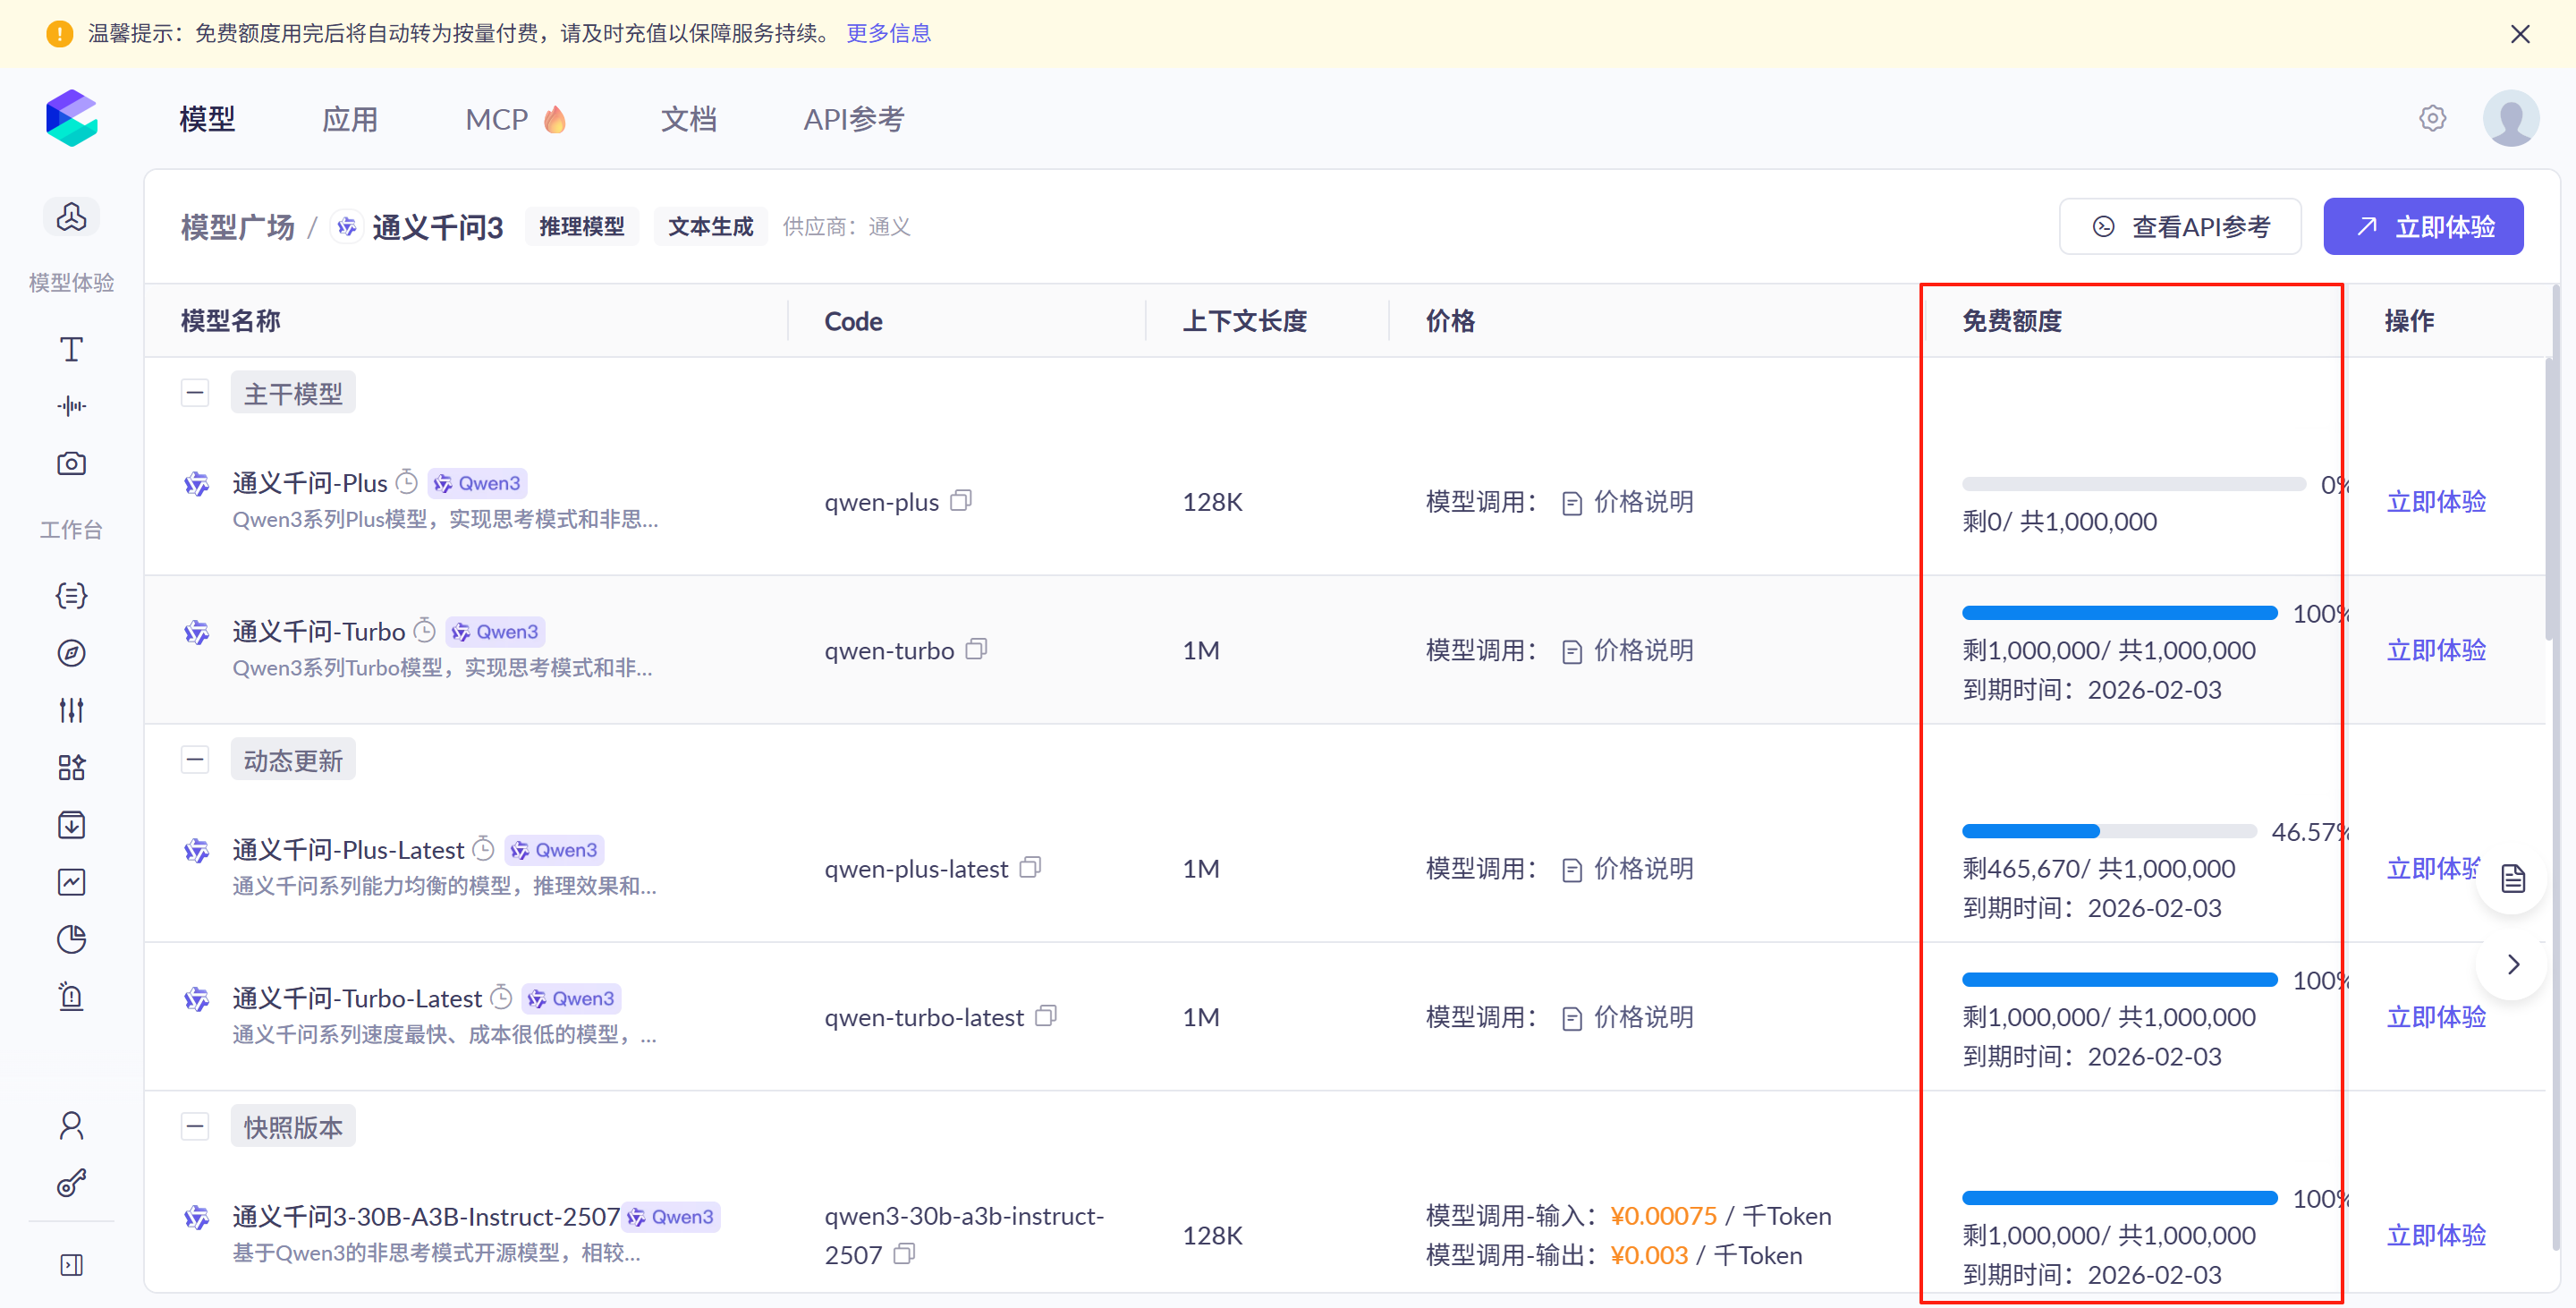Collapse the 快照版本 group
Screen dimensions: 2576x1308
195,1127
